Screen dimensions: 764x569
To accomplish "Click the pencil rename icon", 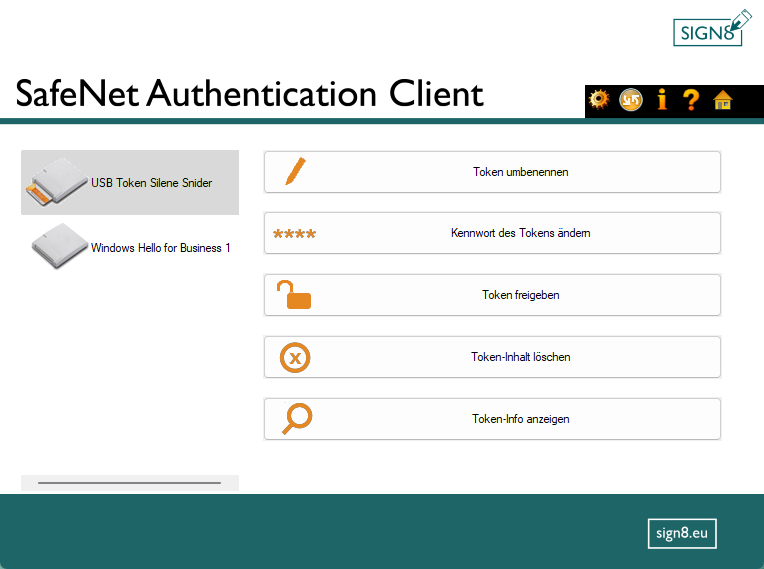I will tap(295, 171).
